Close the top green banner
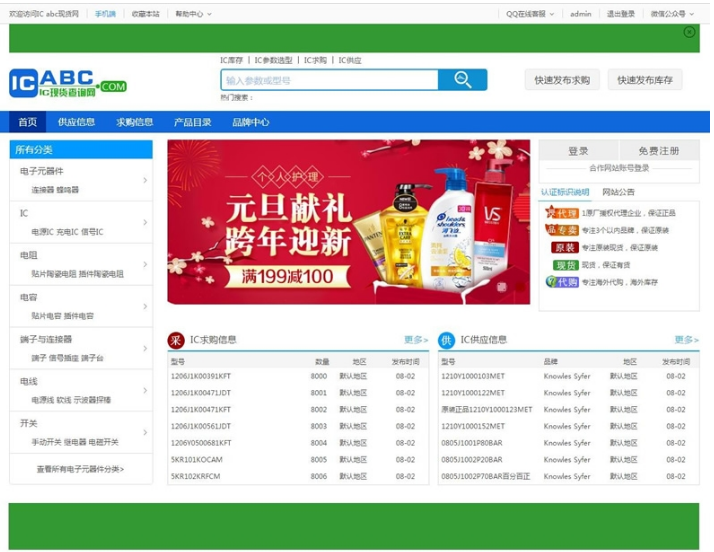Viewport: 714px width, 552px height. (x=689, y=32)
